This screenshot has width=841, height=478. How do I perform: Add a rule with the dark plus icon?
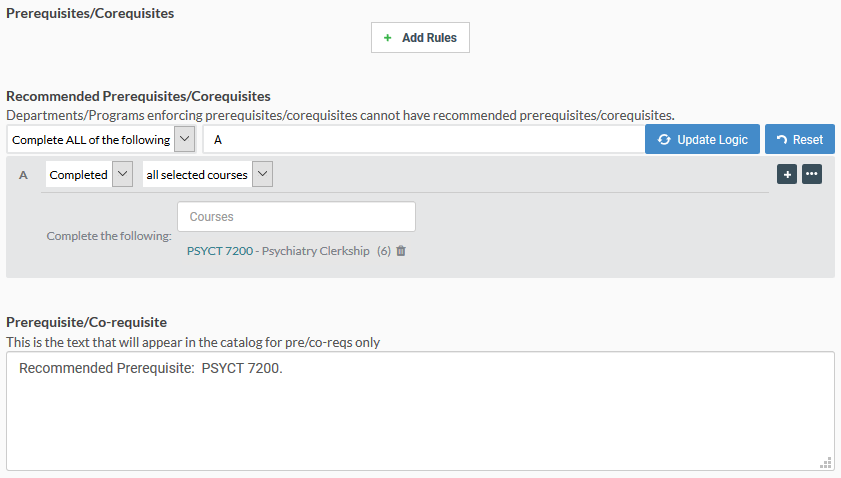tap(787, 174)
